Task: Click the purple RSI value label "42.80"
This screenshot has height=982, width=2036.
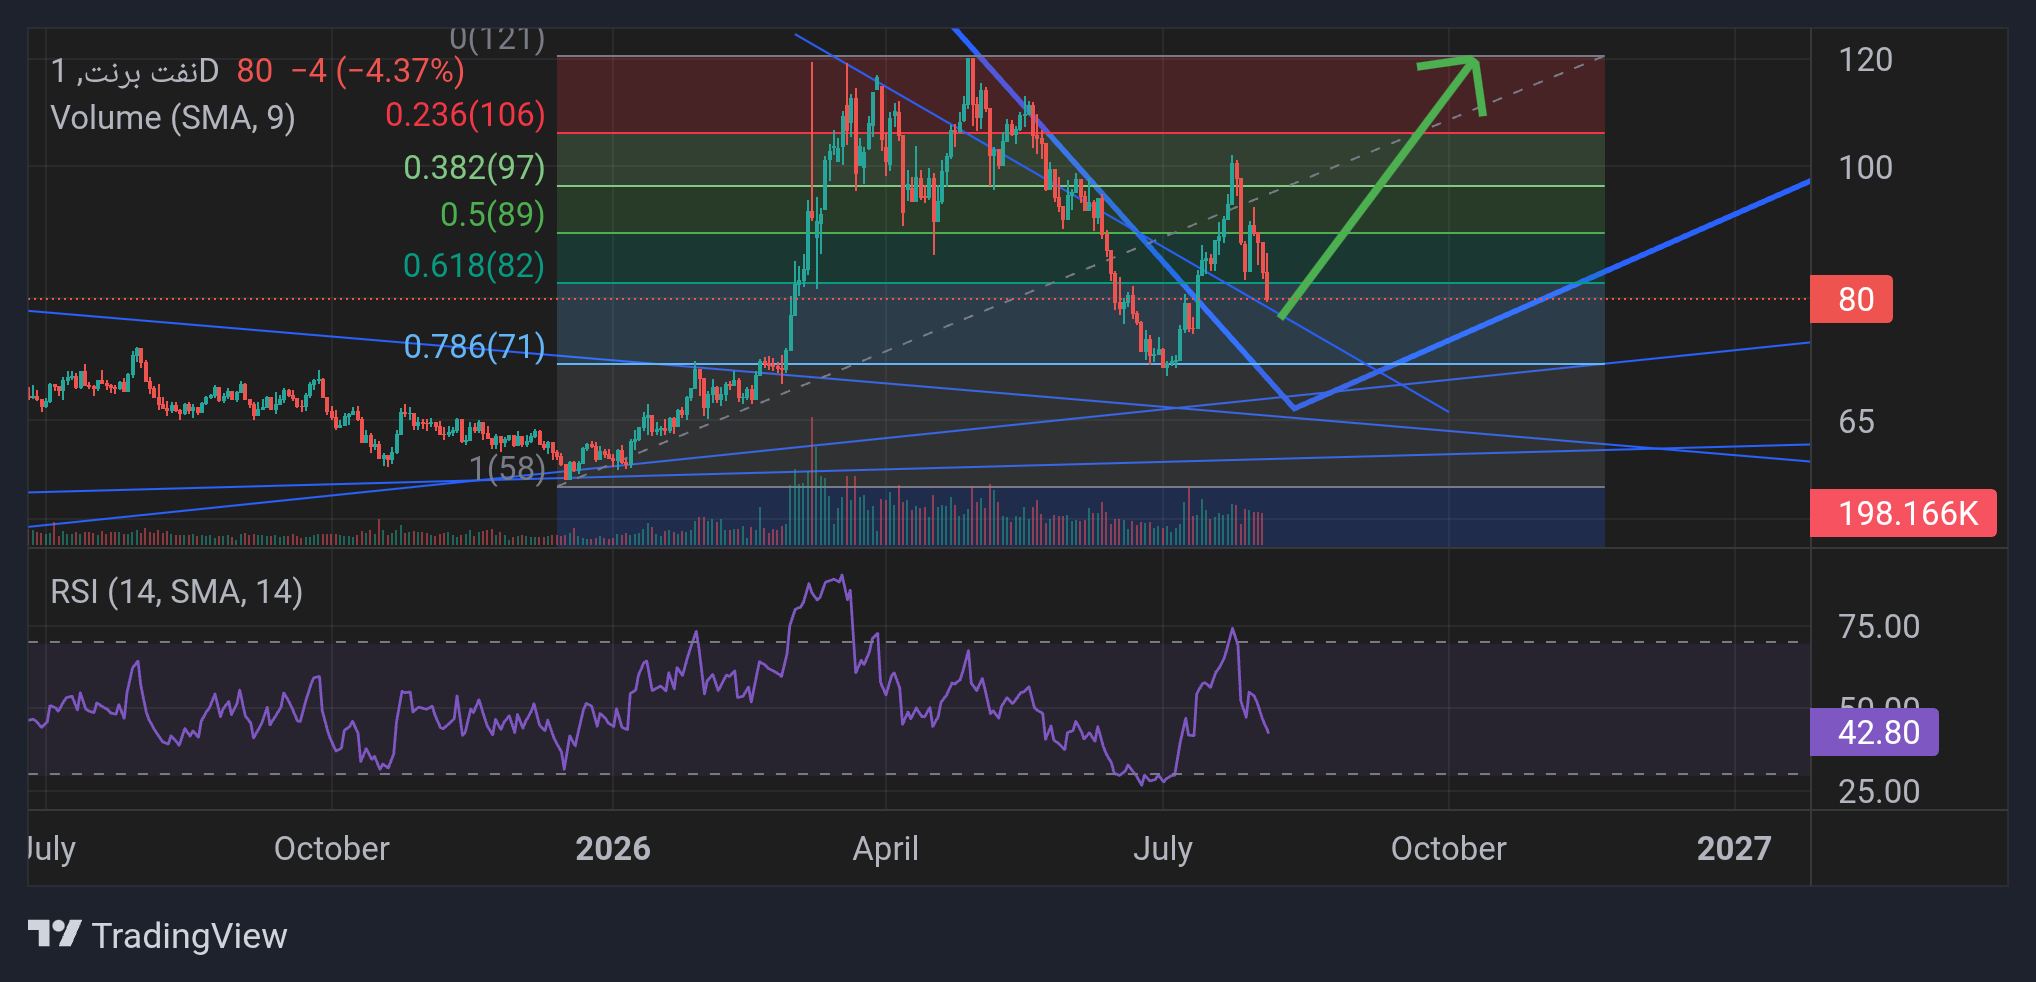Action: (x=1874, y=733)
